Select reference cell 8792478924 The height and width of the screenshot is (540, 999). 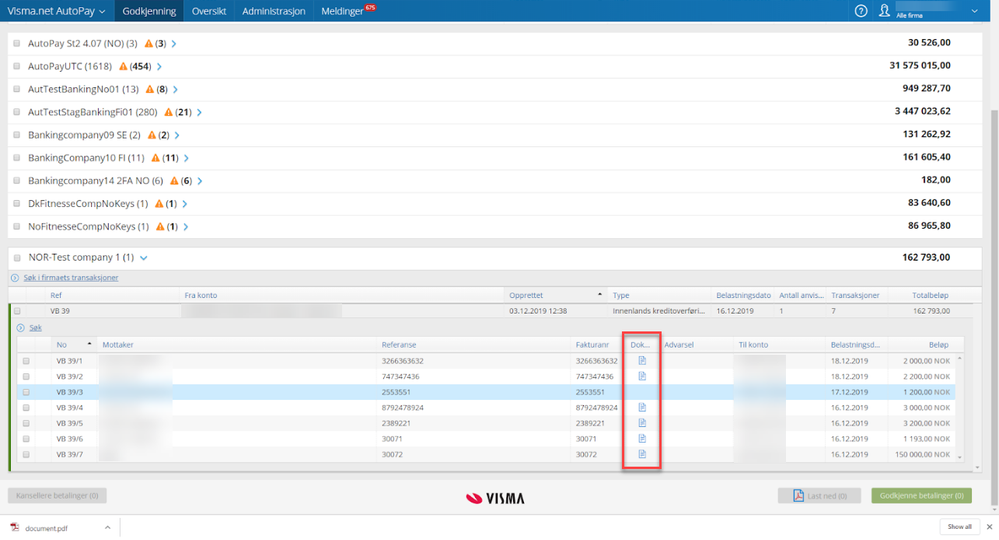pos(403,408)
